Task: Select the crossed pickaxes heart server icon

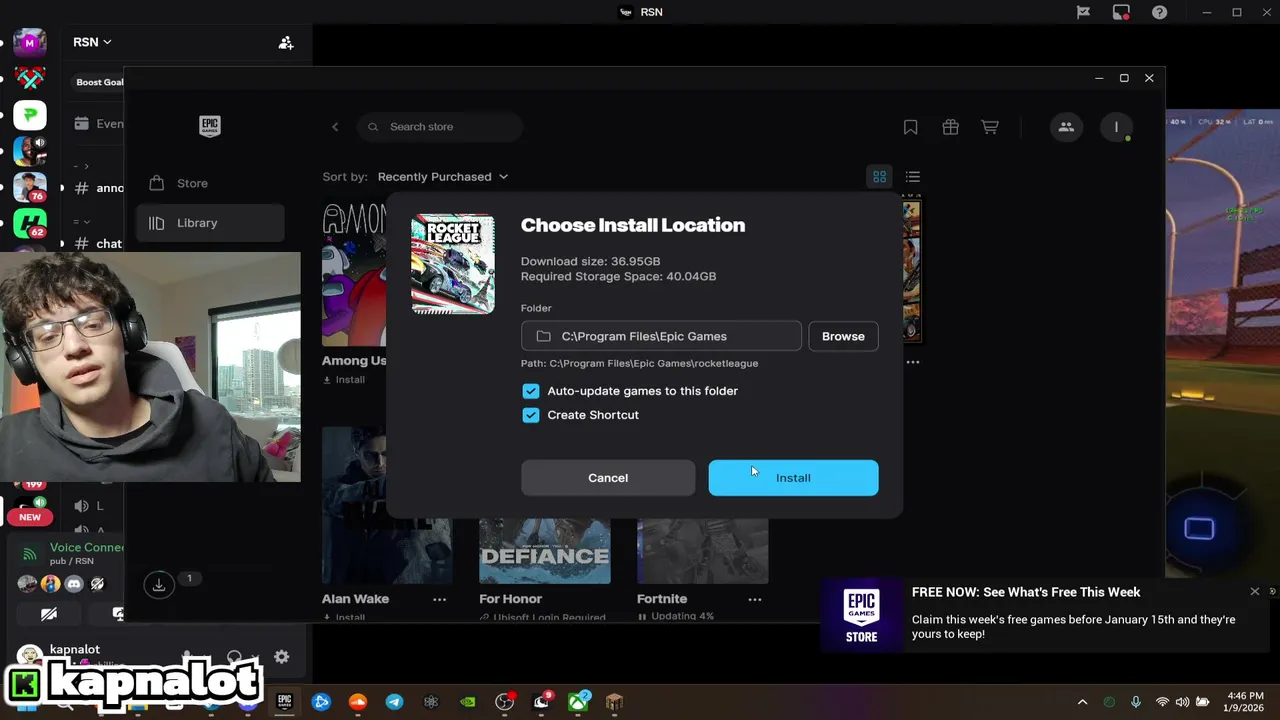Action: [x=30, y=79]
